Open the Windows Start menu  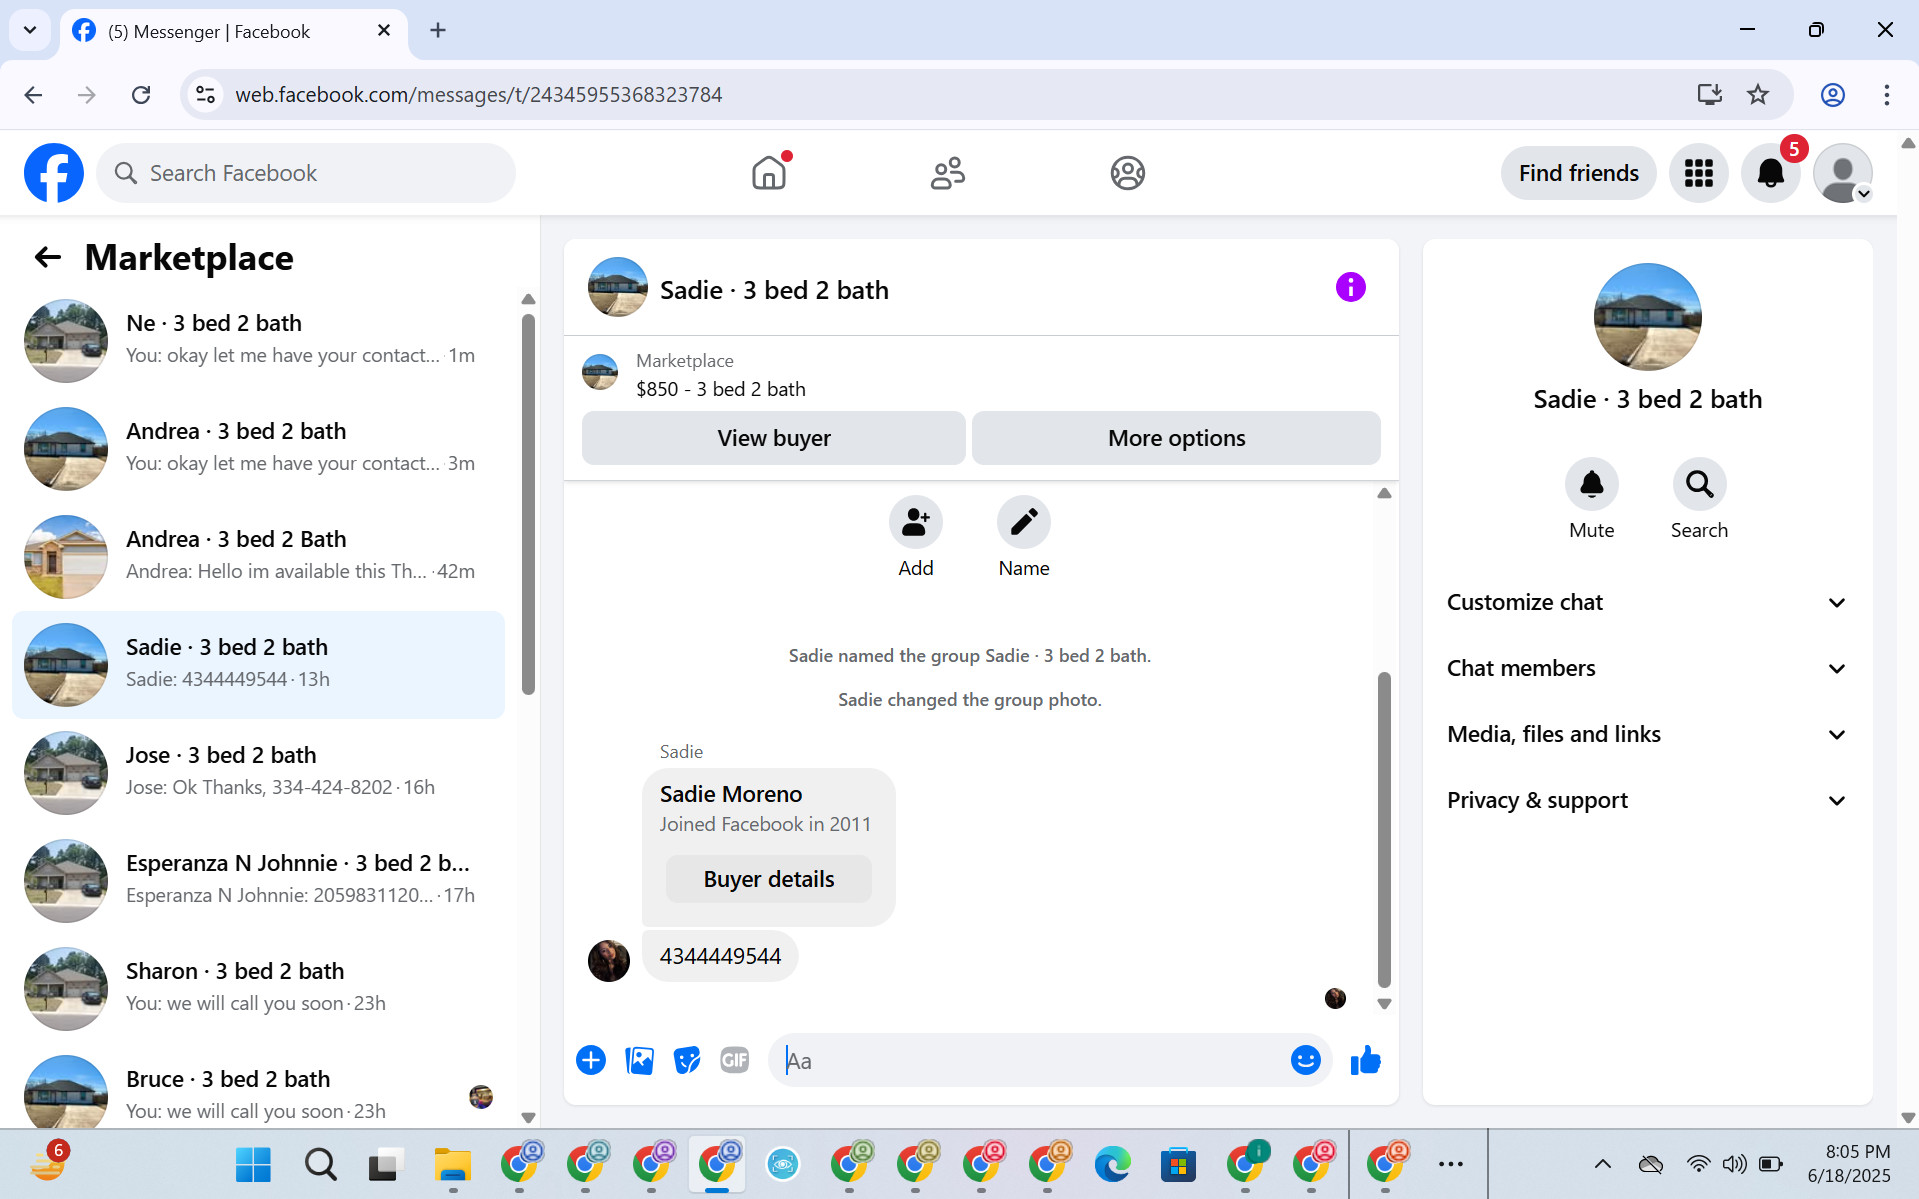coord(253,1164)
